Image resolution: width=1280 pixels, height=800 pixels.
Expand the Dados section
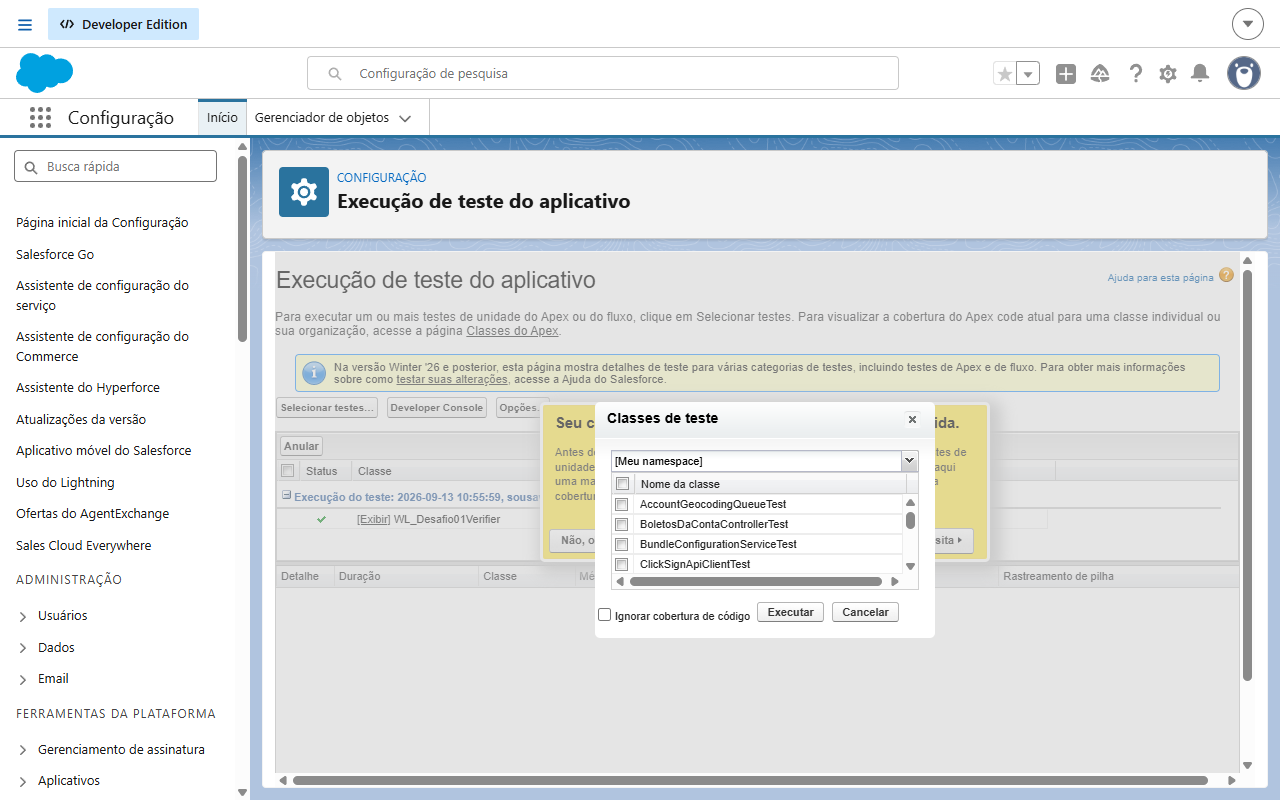pos(23,648)
